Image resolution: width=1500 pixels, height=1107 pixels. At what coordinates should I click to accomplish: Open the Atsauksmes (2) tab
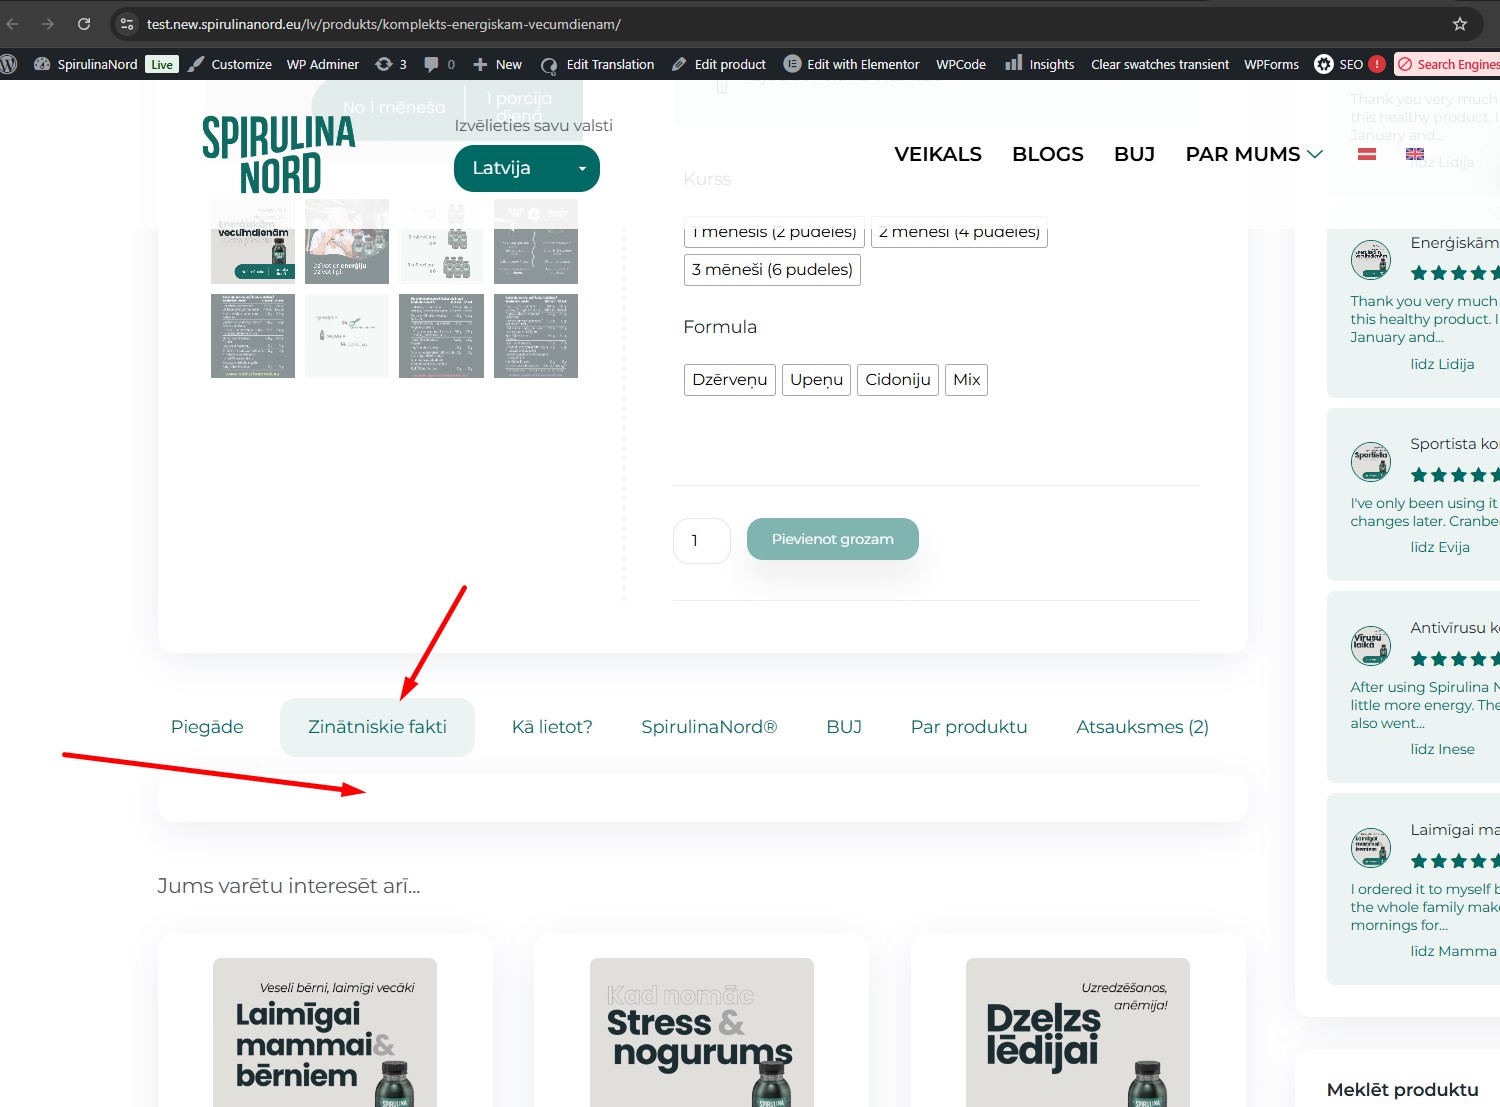click(x=1142, y=727)
